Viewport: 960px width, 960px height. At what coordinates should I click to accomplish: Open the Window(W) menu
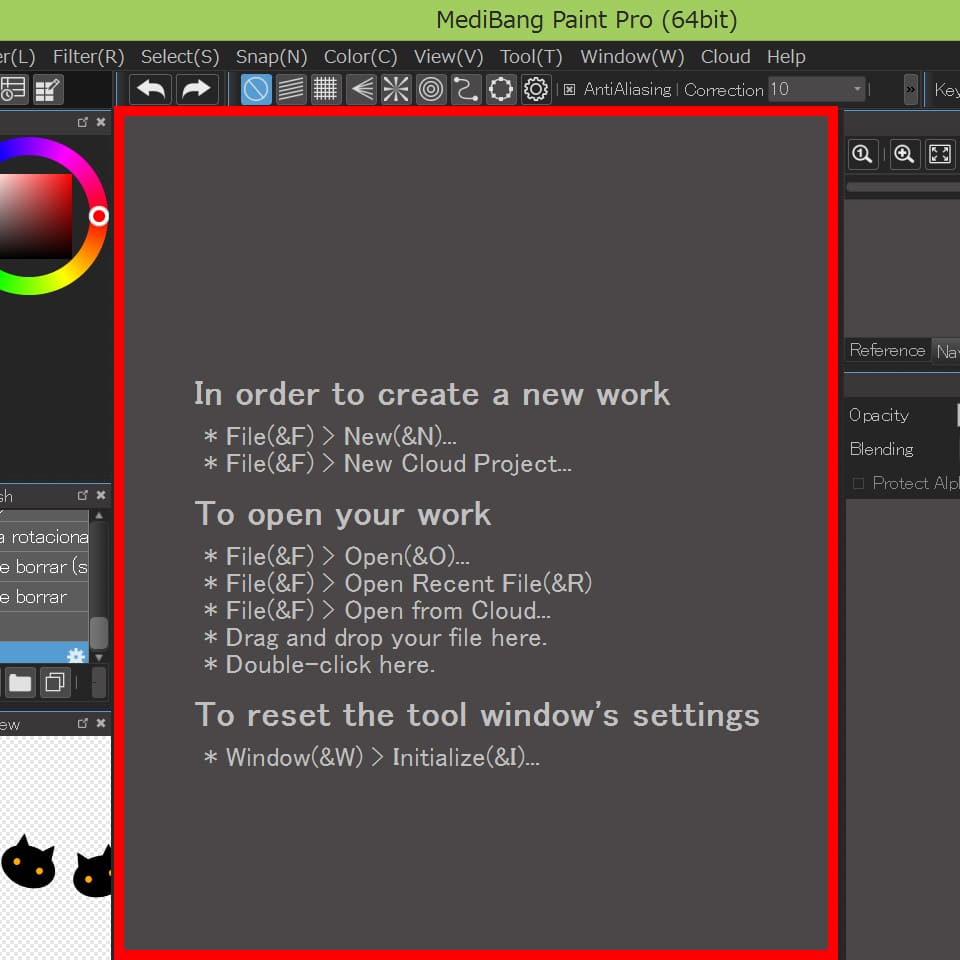point(632,57)
